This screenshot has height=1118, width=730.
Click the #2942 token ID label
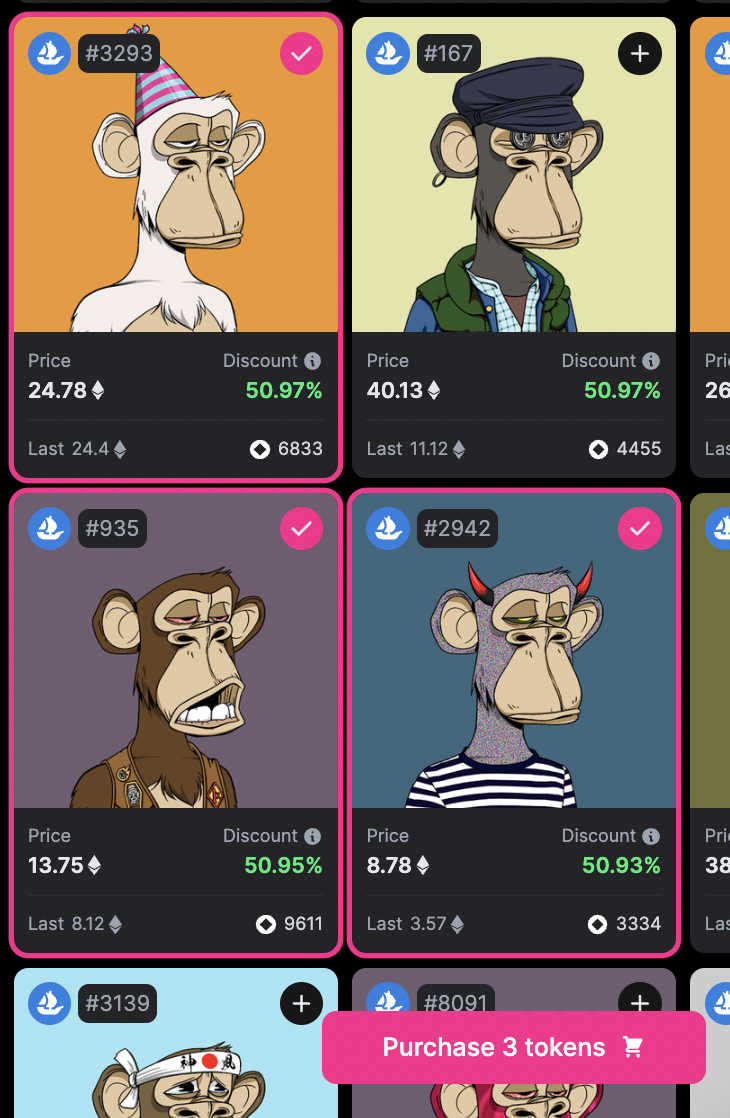click(457, 528)
